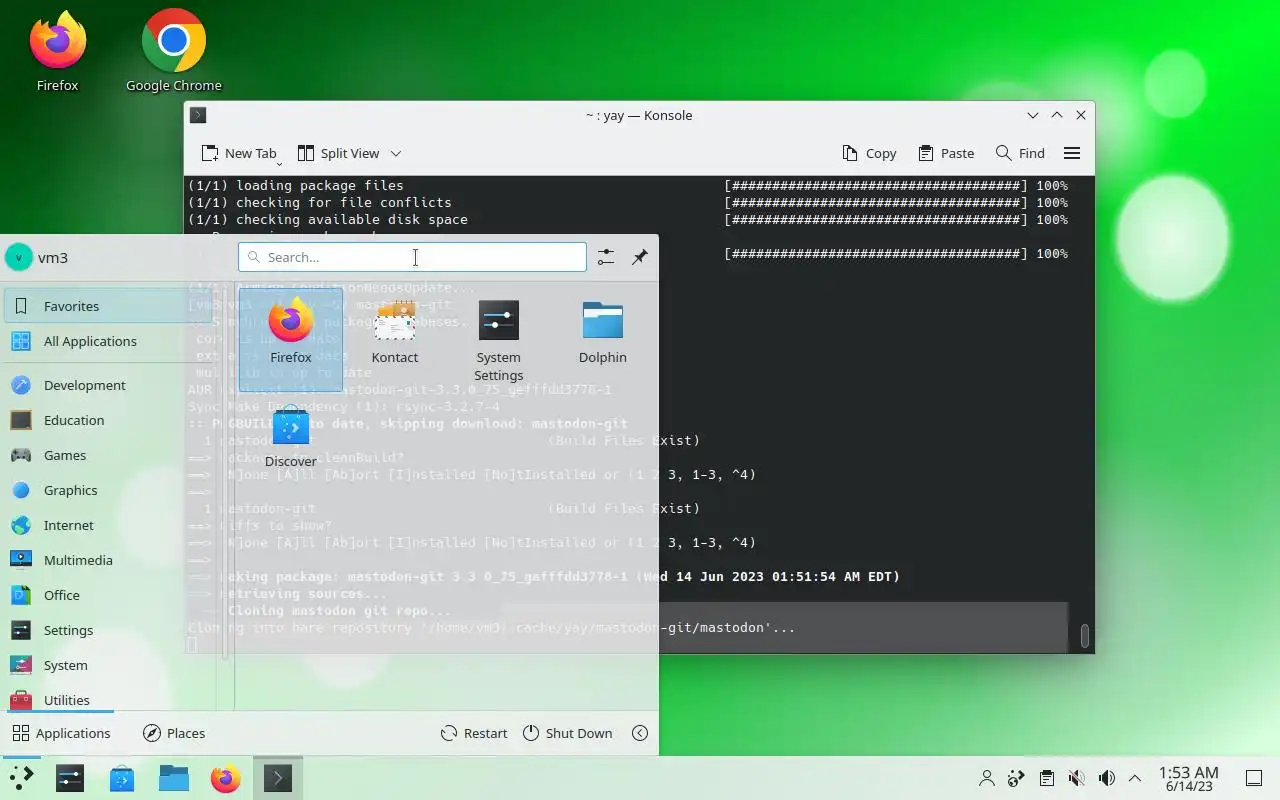The image size is (1280, 800).
Task: Open System Settings from favorites
Action: pos(498,338)
